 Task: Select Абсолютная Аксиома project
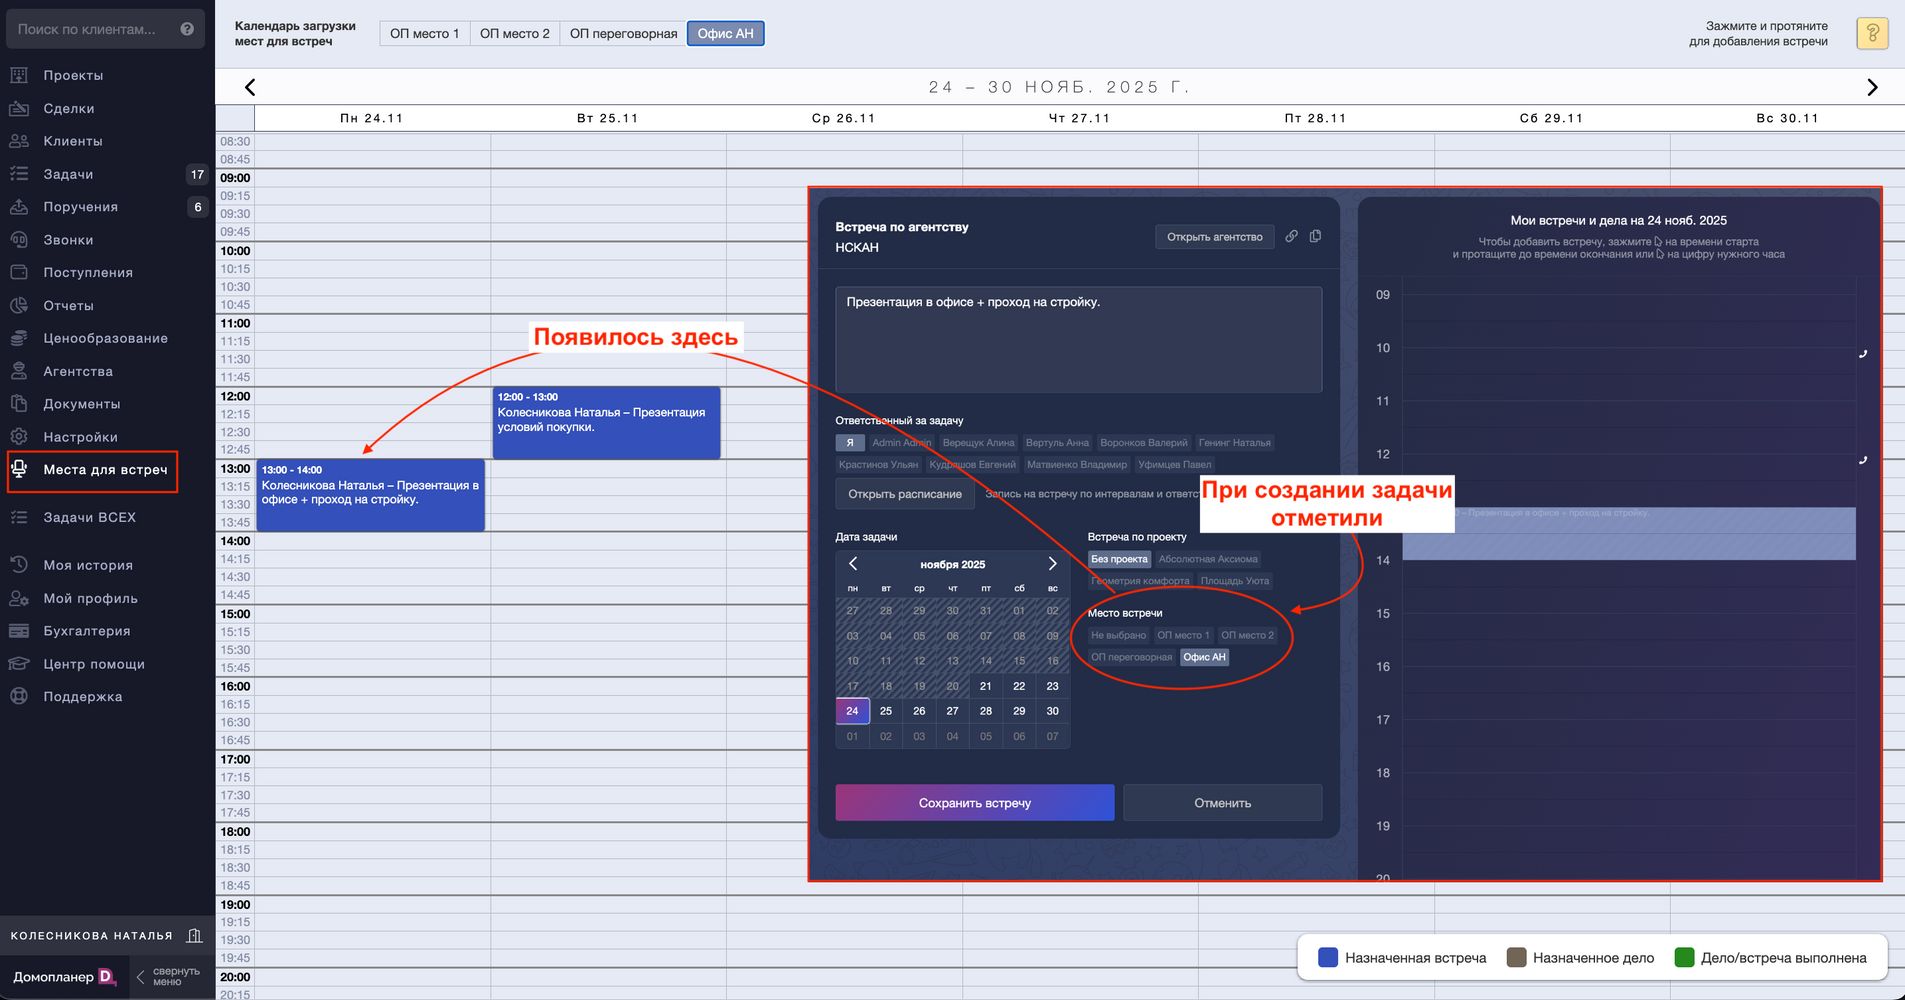pyautogui.click(x=1208, y=559)
